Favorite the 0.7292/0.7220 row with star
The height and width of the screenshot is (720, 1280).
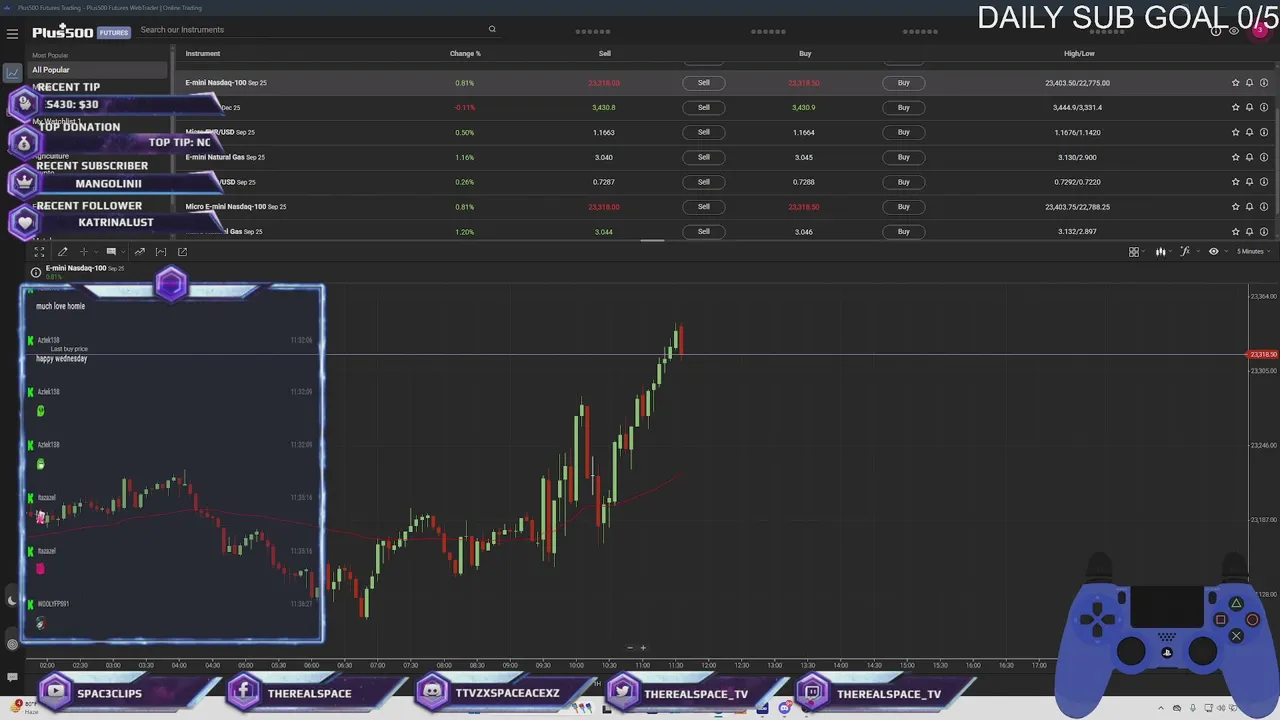(1235, 182)
